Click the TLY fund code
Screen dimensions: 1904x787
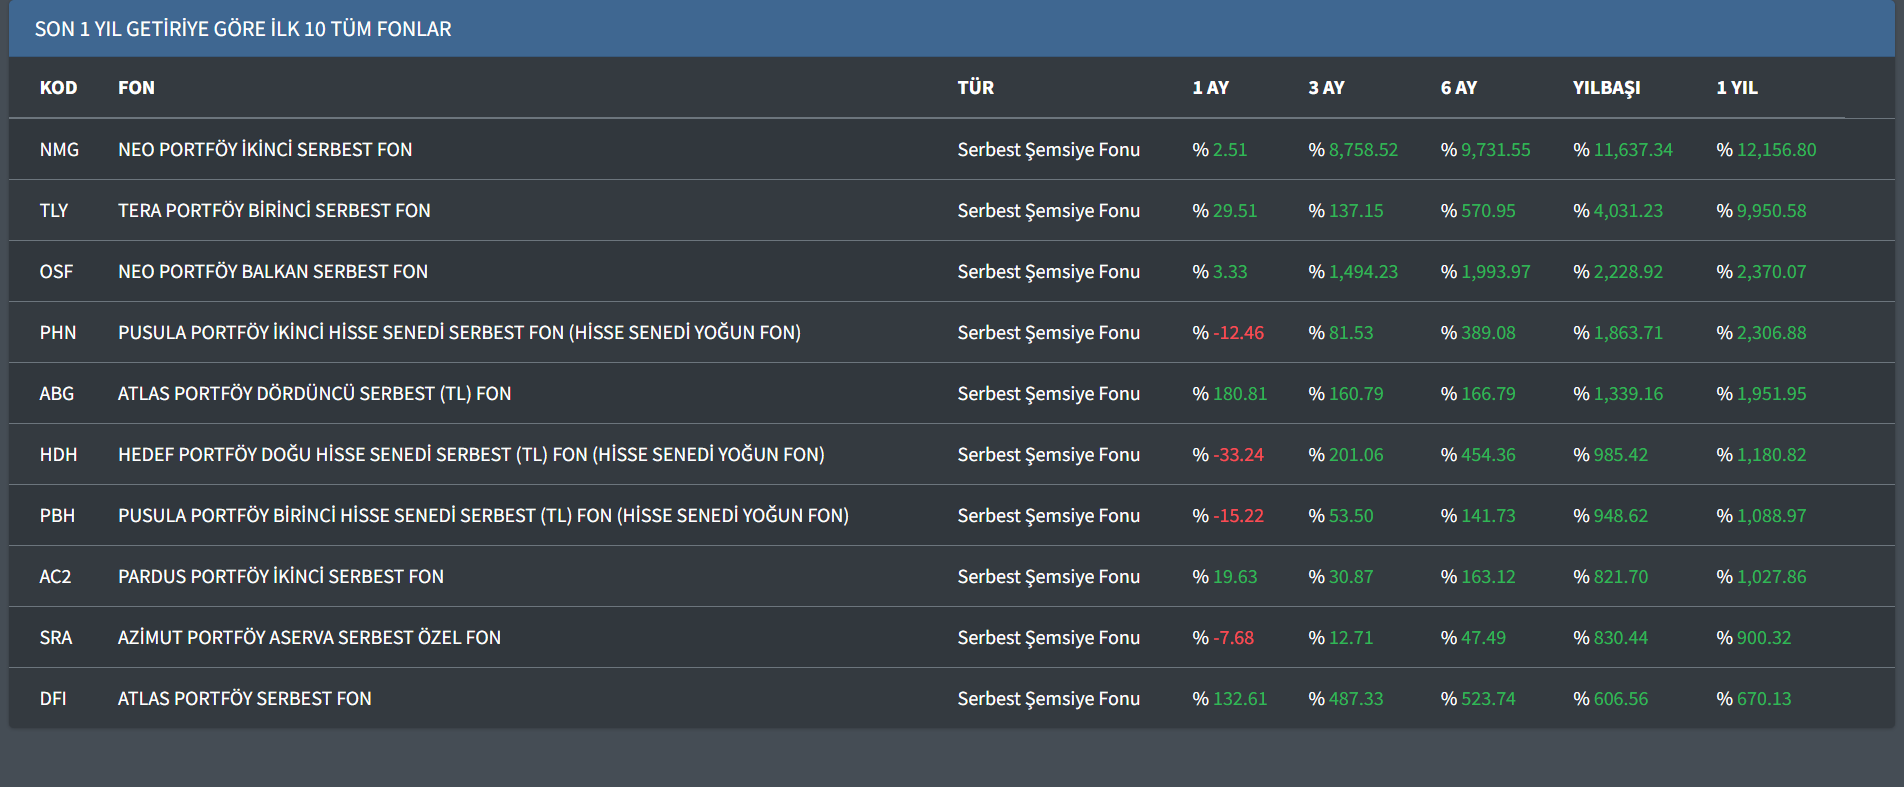click(54, 211)
